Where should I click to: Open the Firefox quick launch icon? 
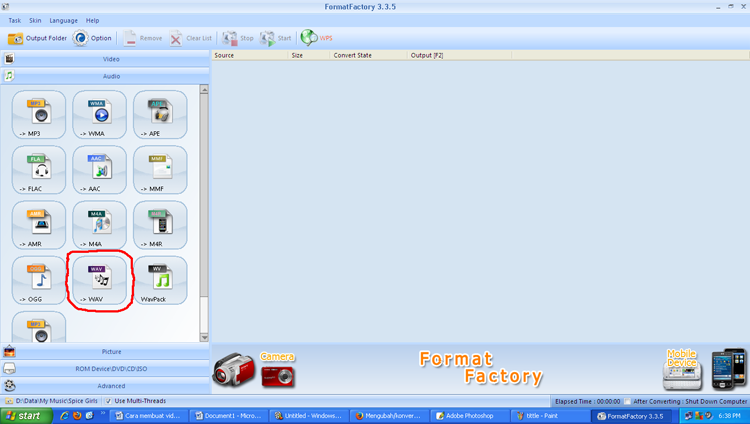coord(77,416)
